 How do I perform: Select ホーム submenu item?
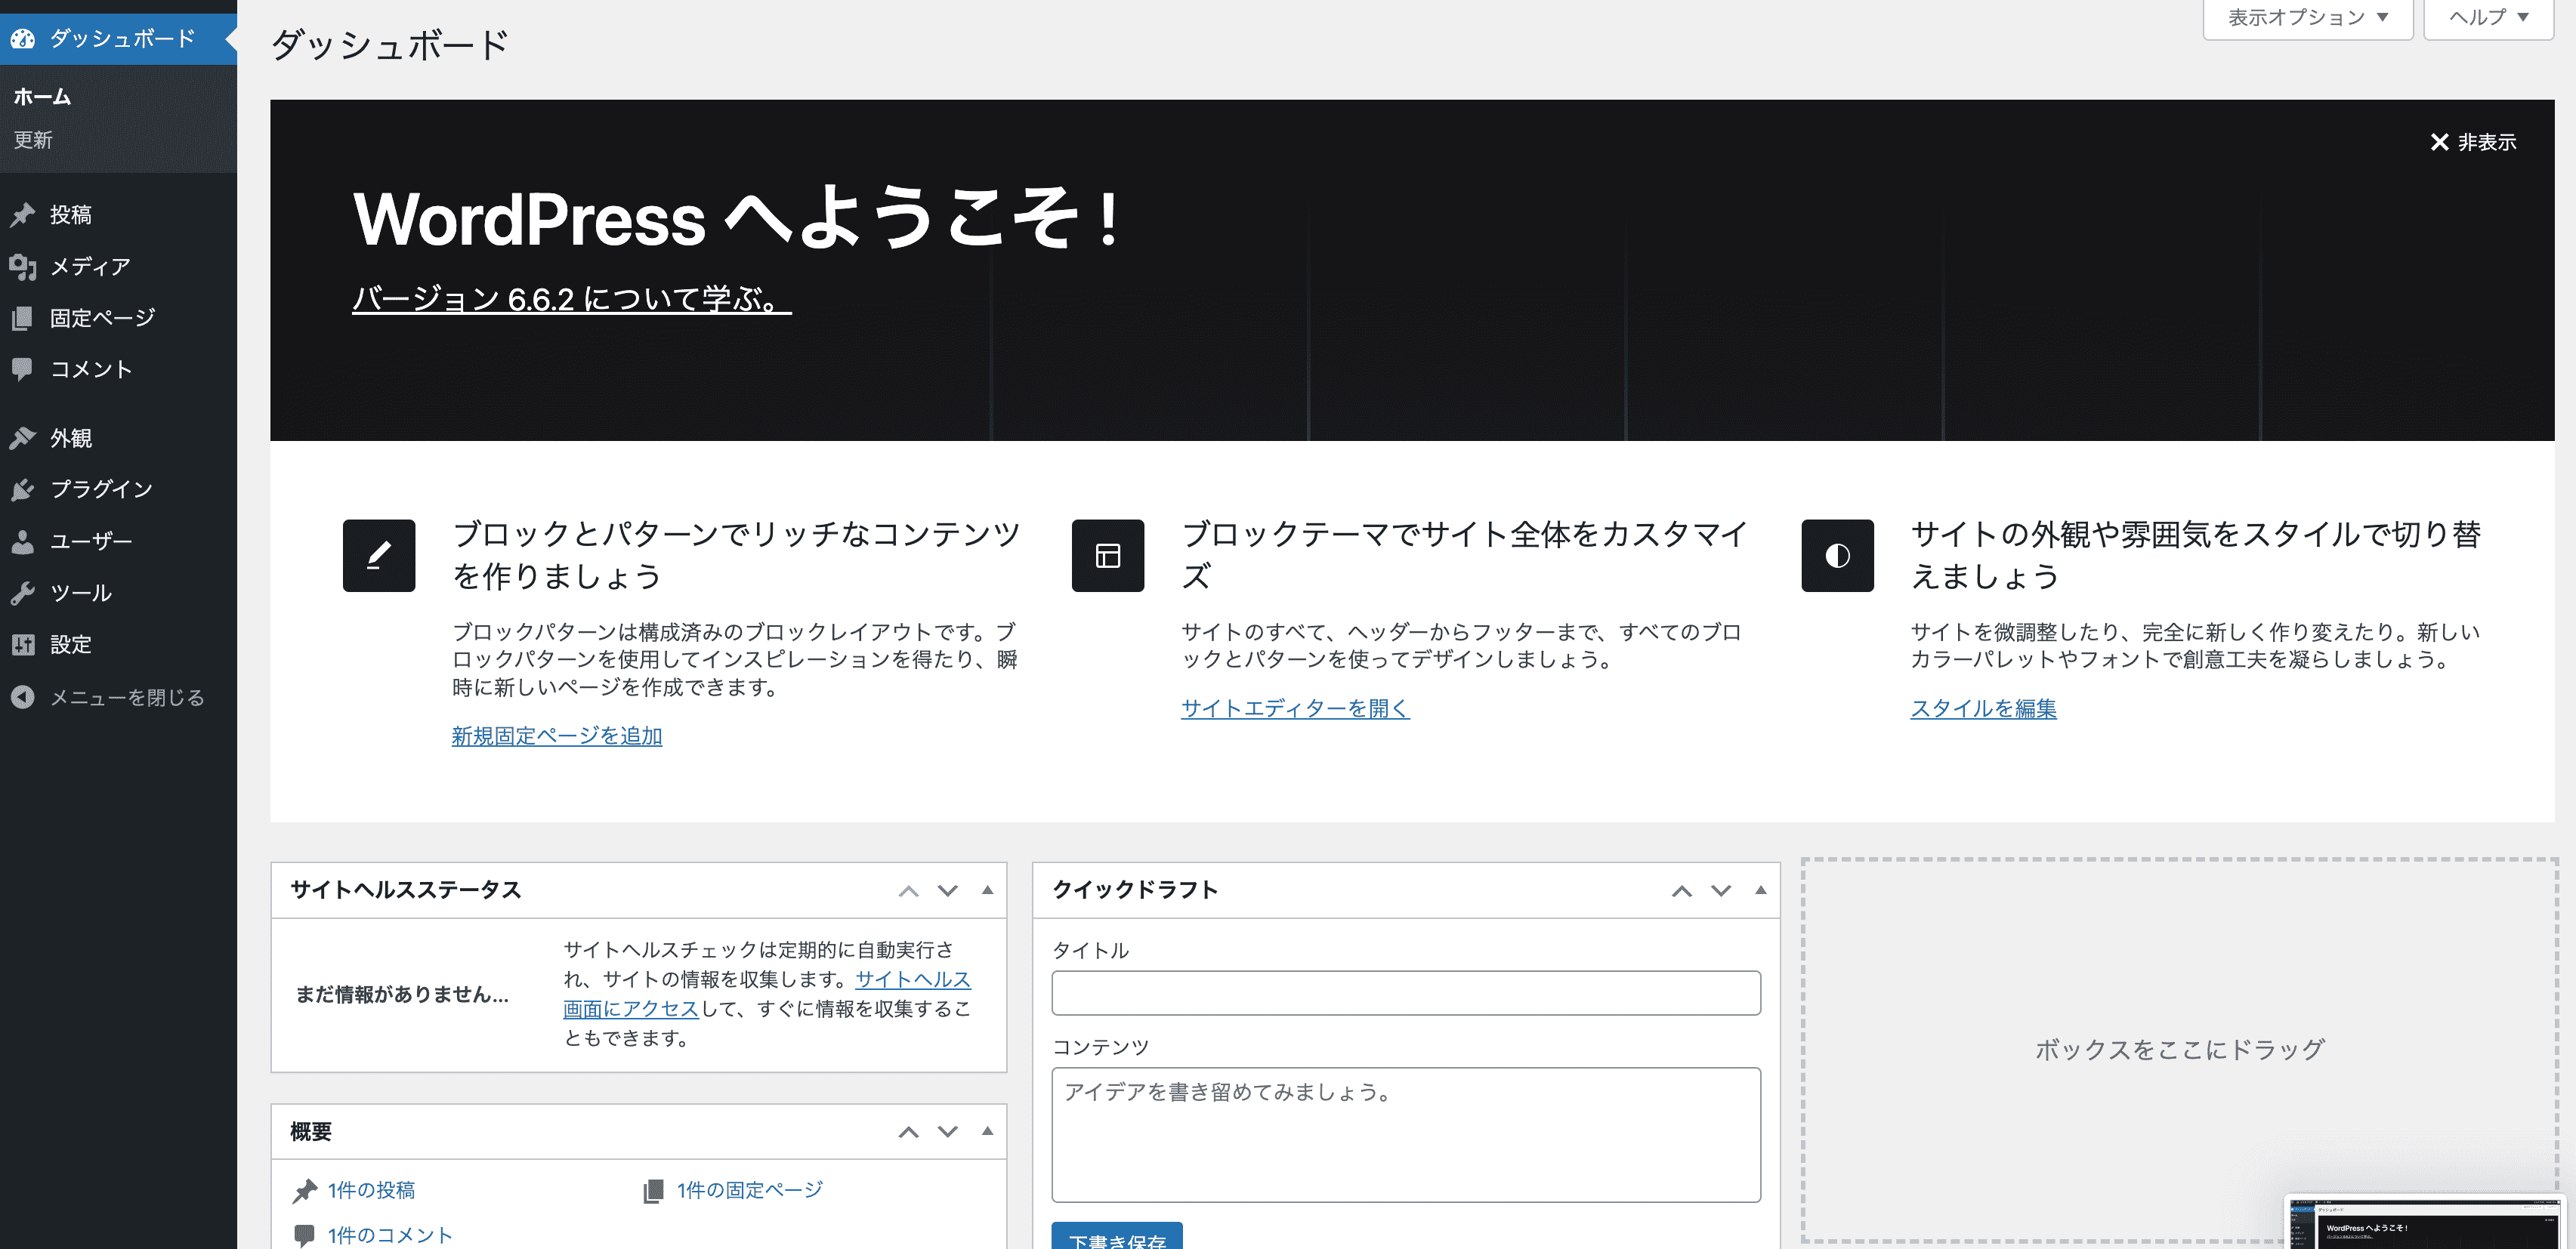pyautogui.click(x=42, y=96)
